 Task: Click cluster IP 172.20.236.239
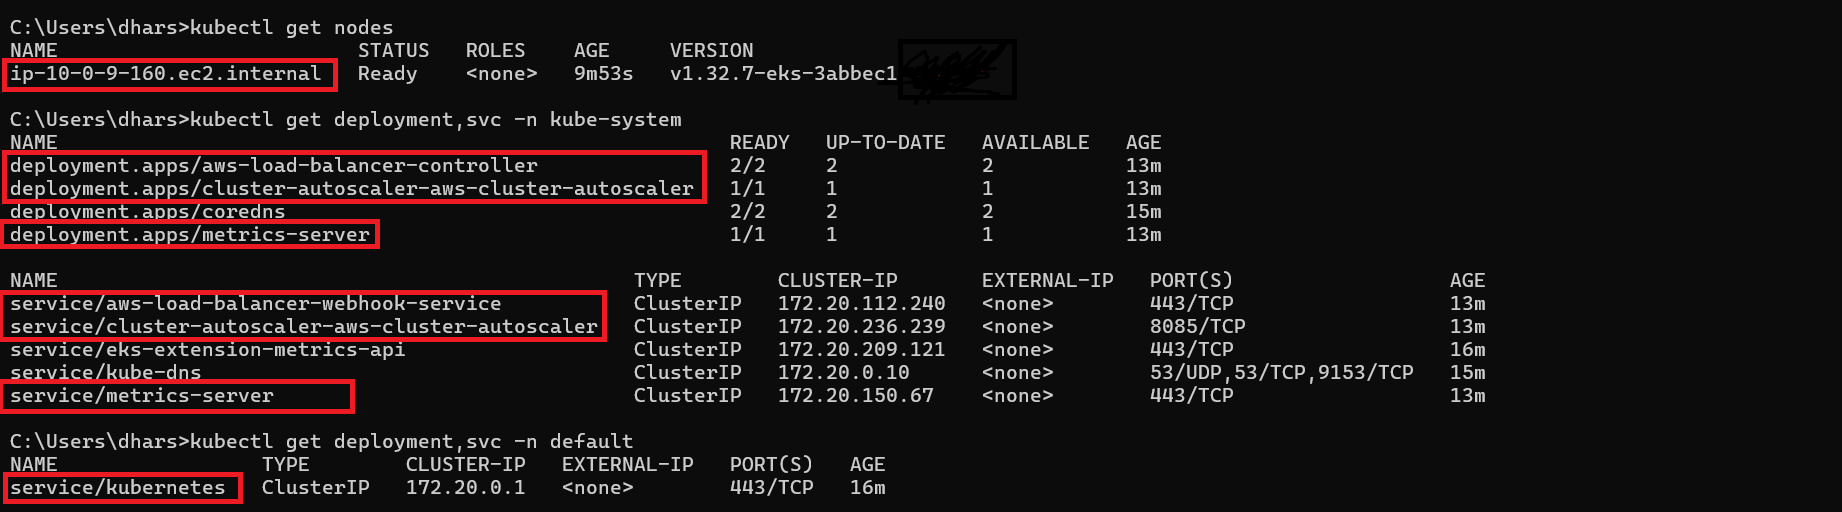[x=861, y=327]
